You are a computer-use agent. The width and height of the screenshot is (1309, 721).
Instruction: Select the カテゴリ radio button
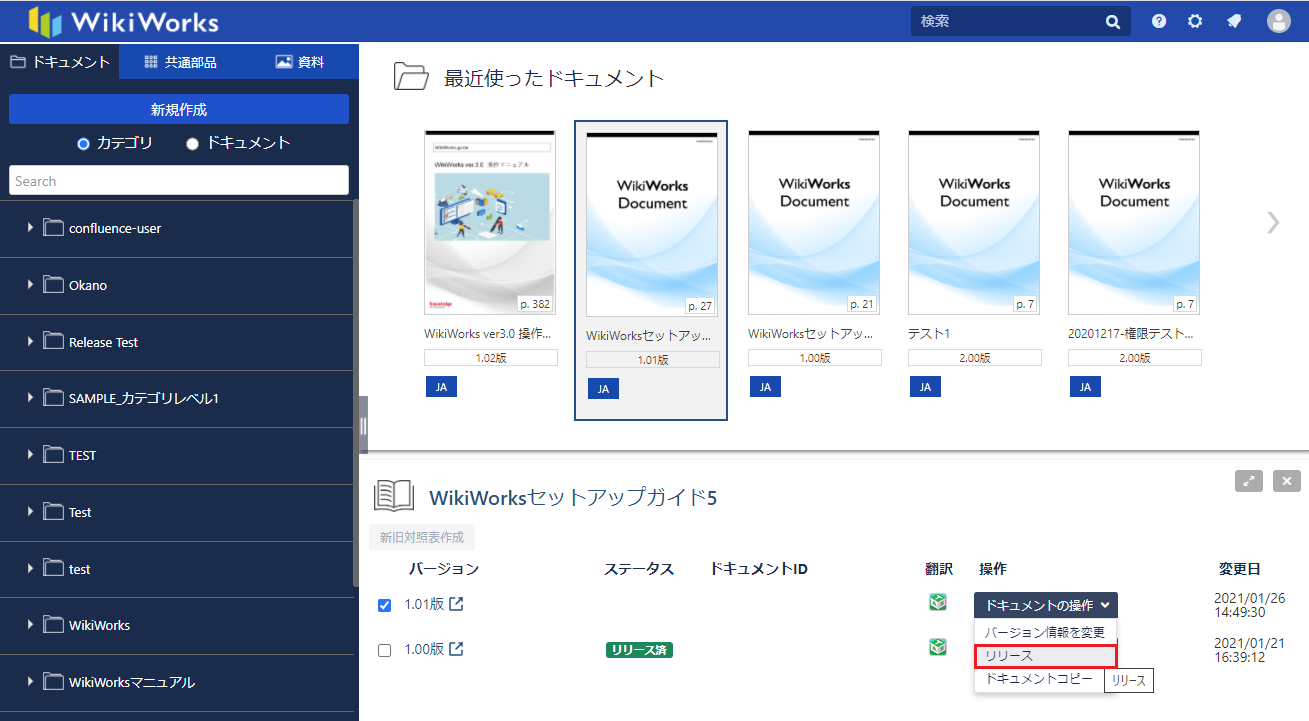(84, 143)
